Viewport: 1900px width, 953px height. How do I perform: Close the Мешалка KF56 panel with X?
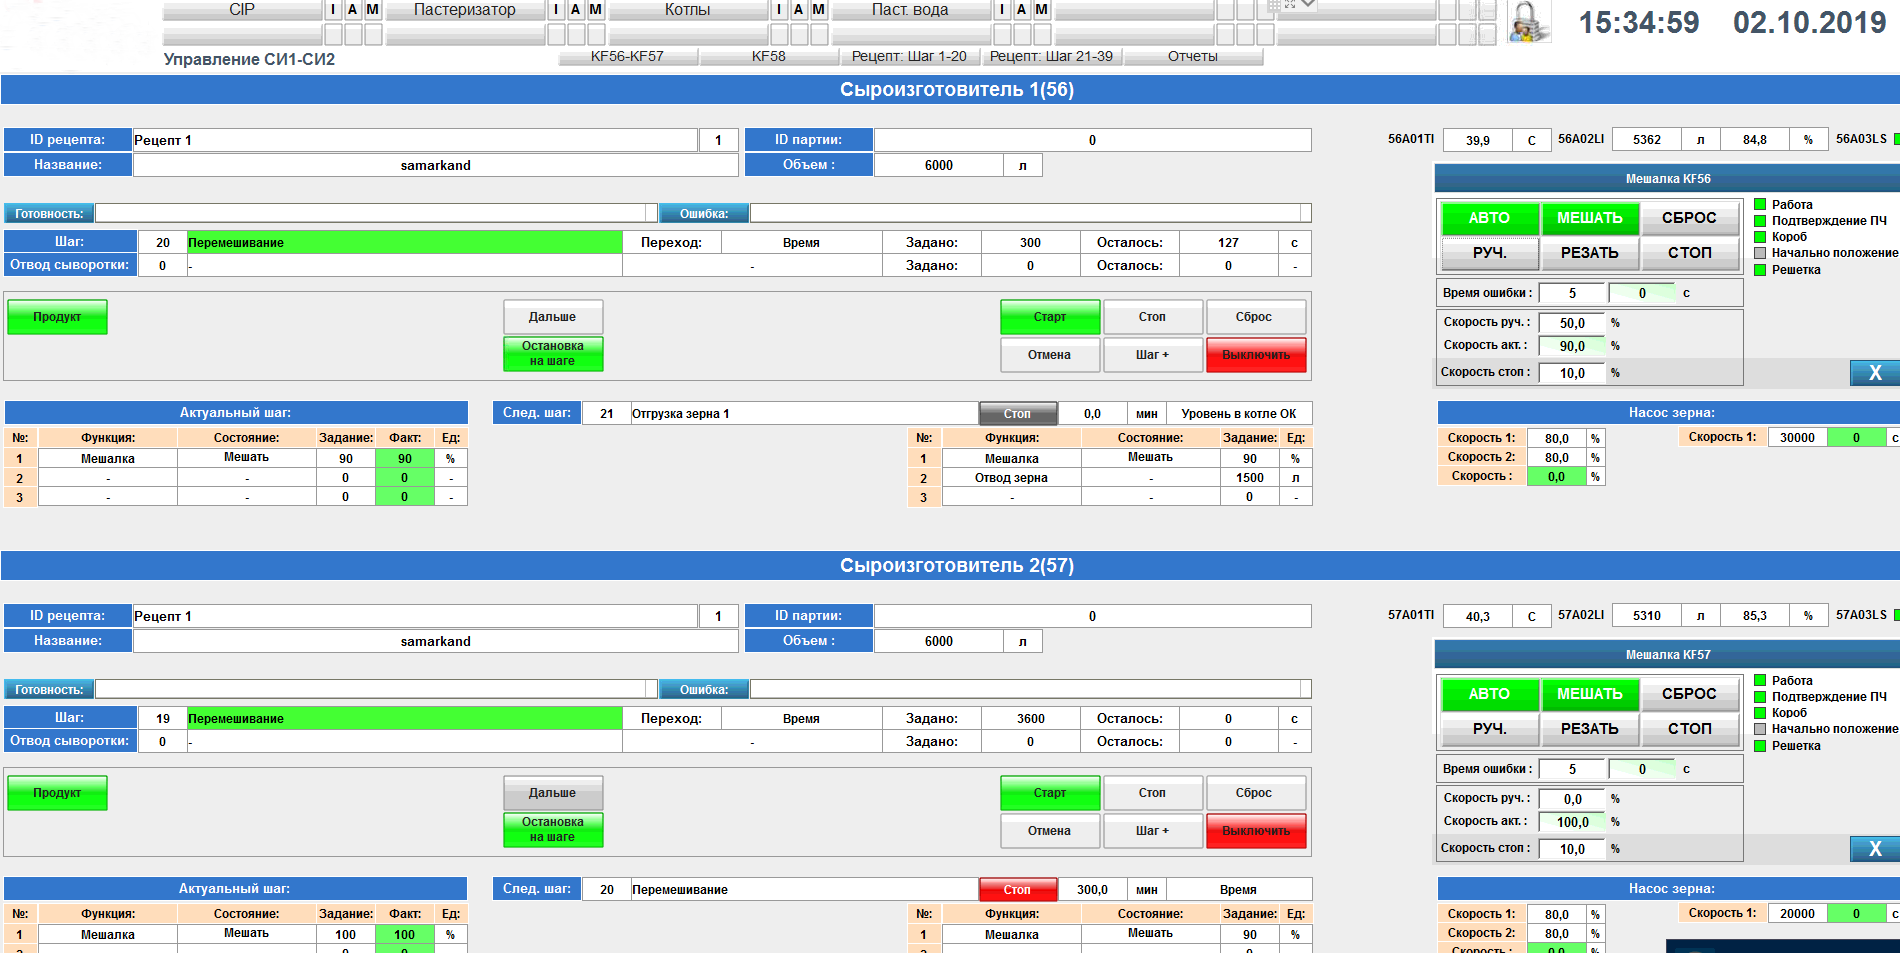1874,373
